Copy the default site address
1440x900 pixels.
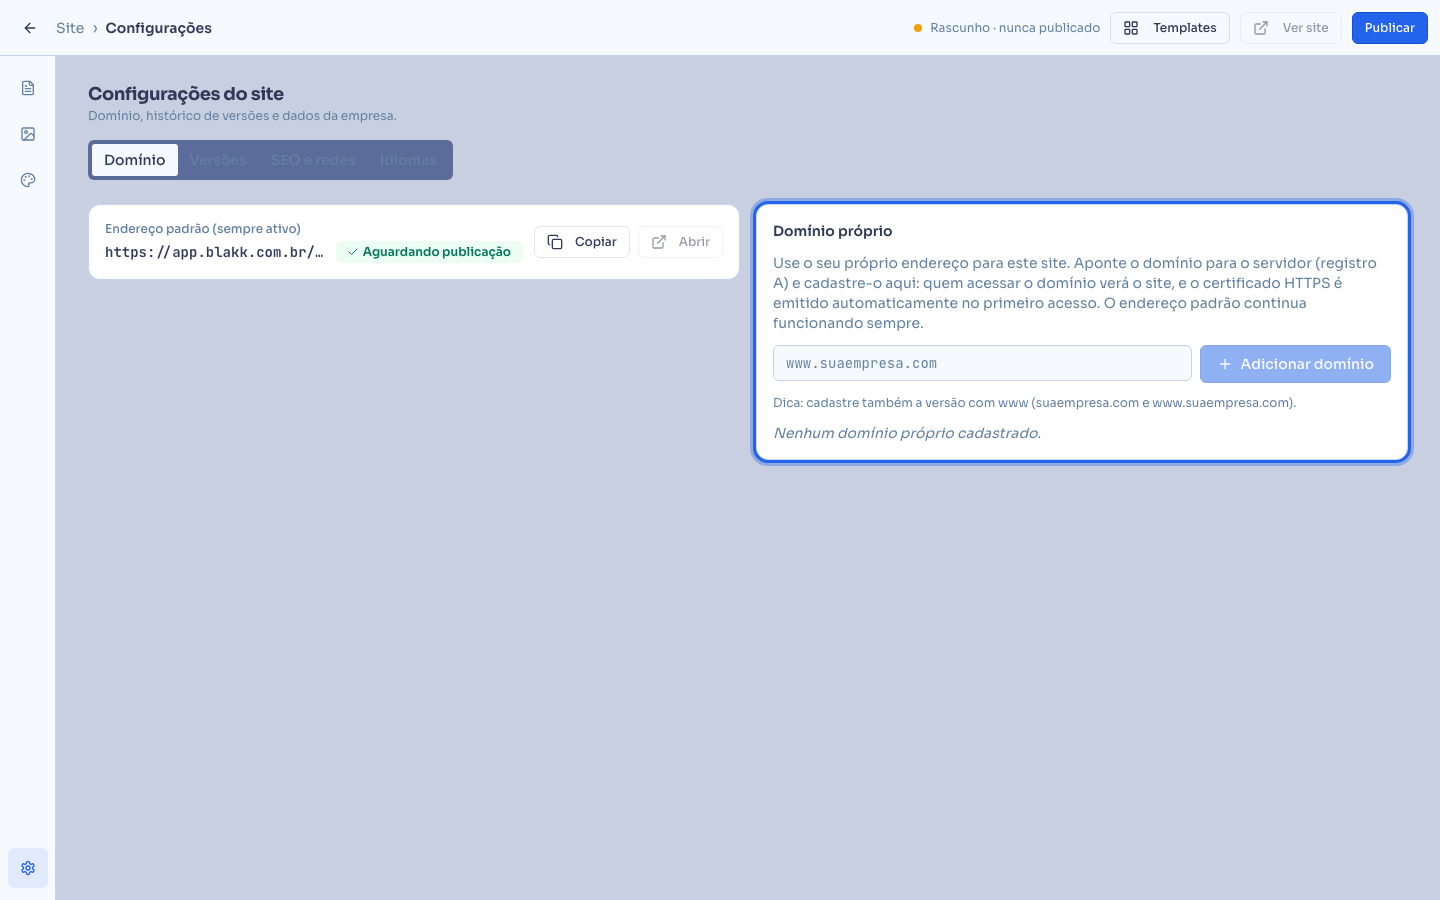pyautogui.click(x=582, y=242)
